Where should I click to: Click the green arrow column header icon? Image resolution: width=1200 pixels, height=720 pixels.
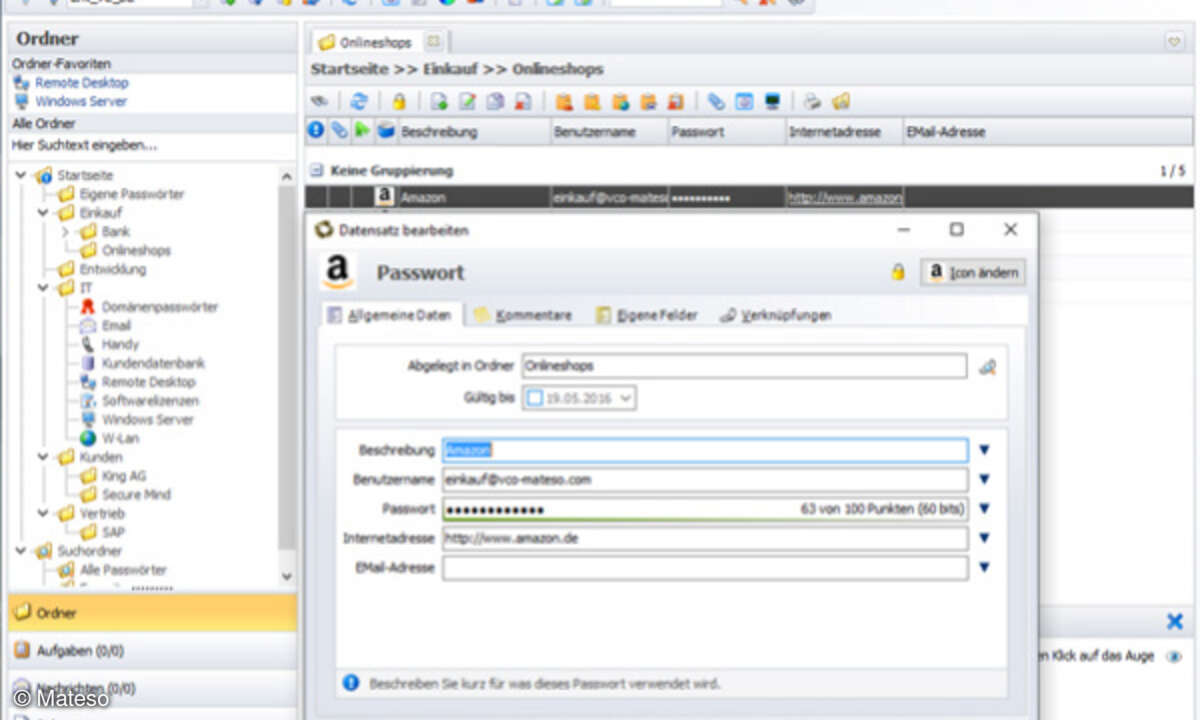361,130
